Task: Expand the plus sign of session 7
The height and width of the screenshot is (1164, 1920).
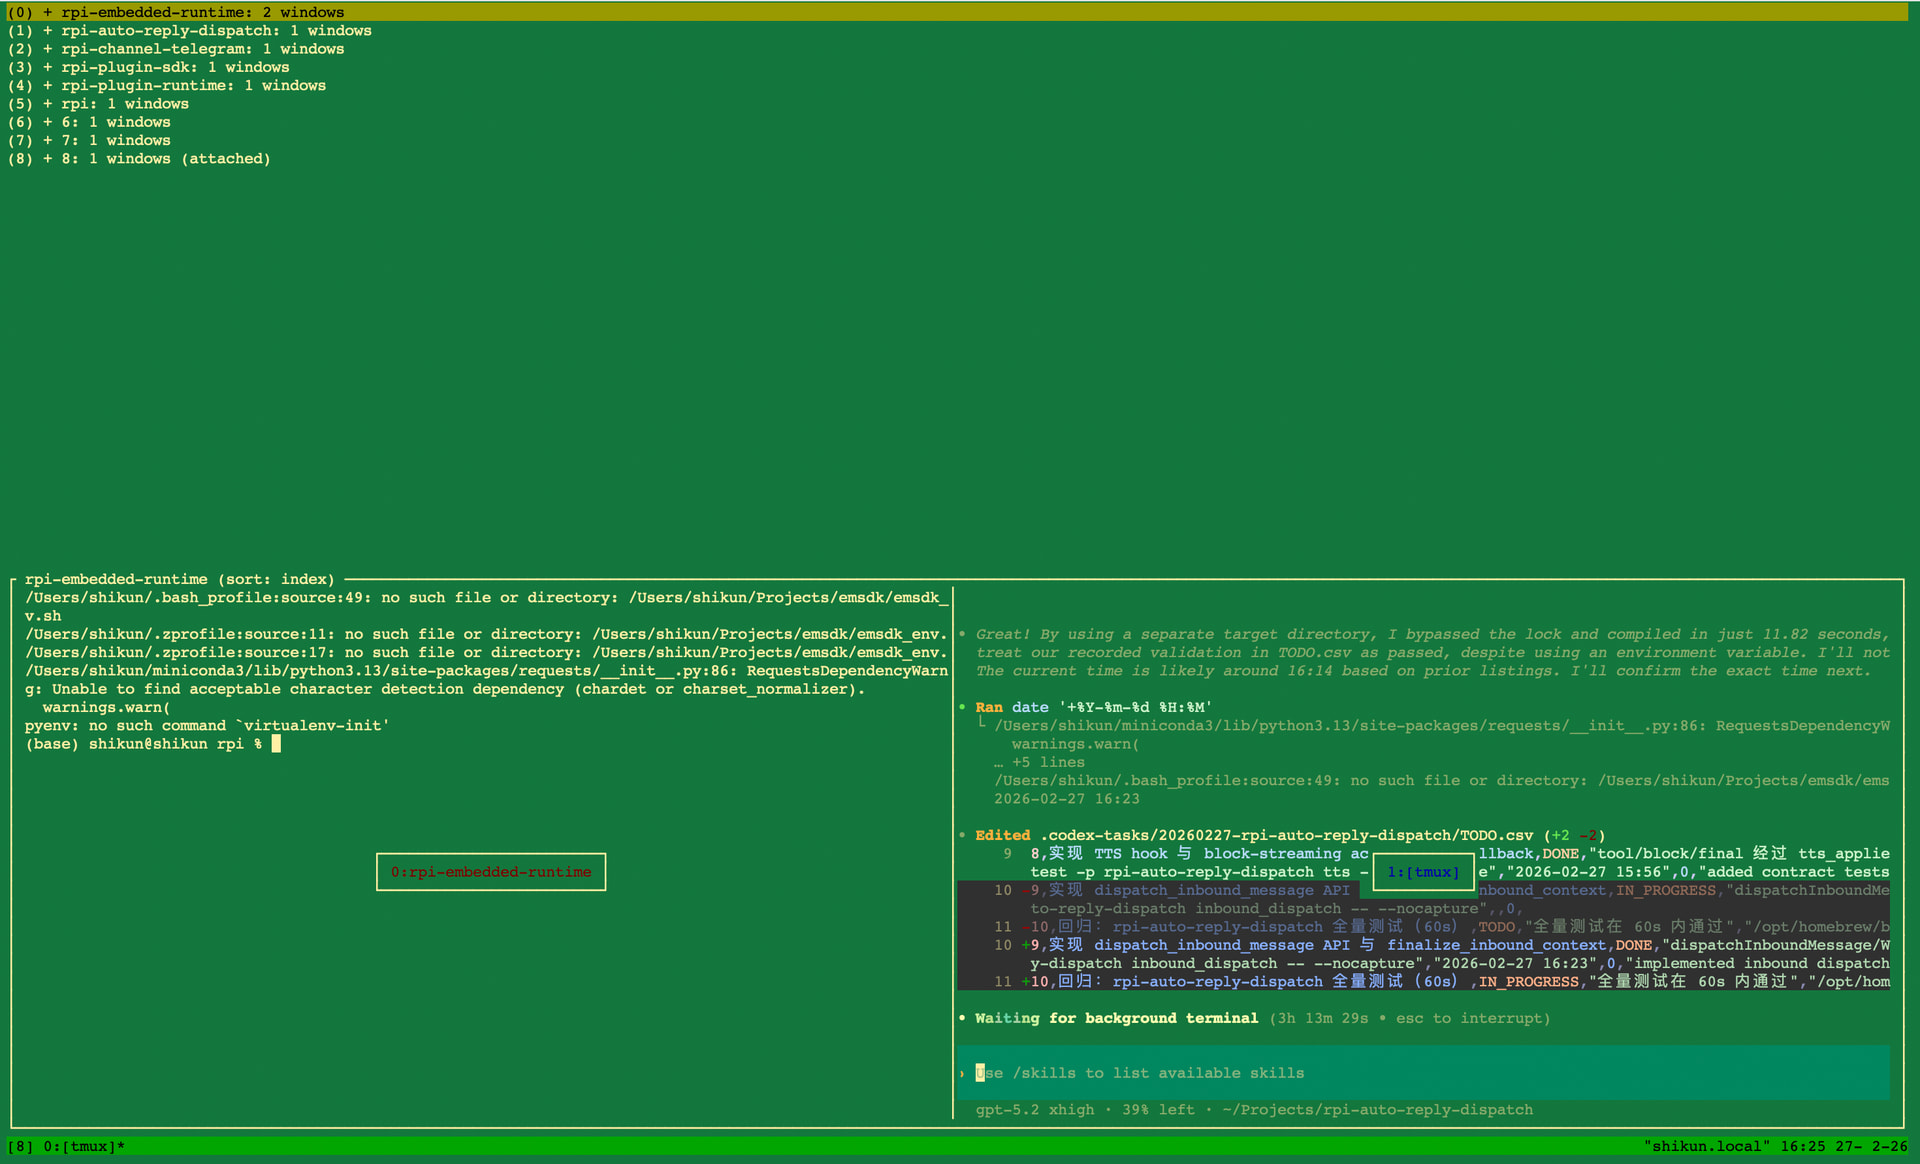Action: (x=47, y=140)
